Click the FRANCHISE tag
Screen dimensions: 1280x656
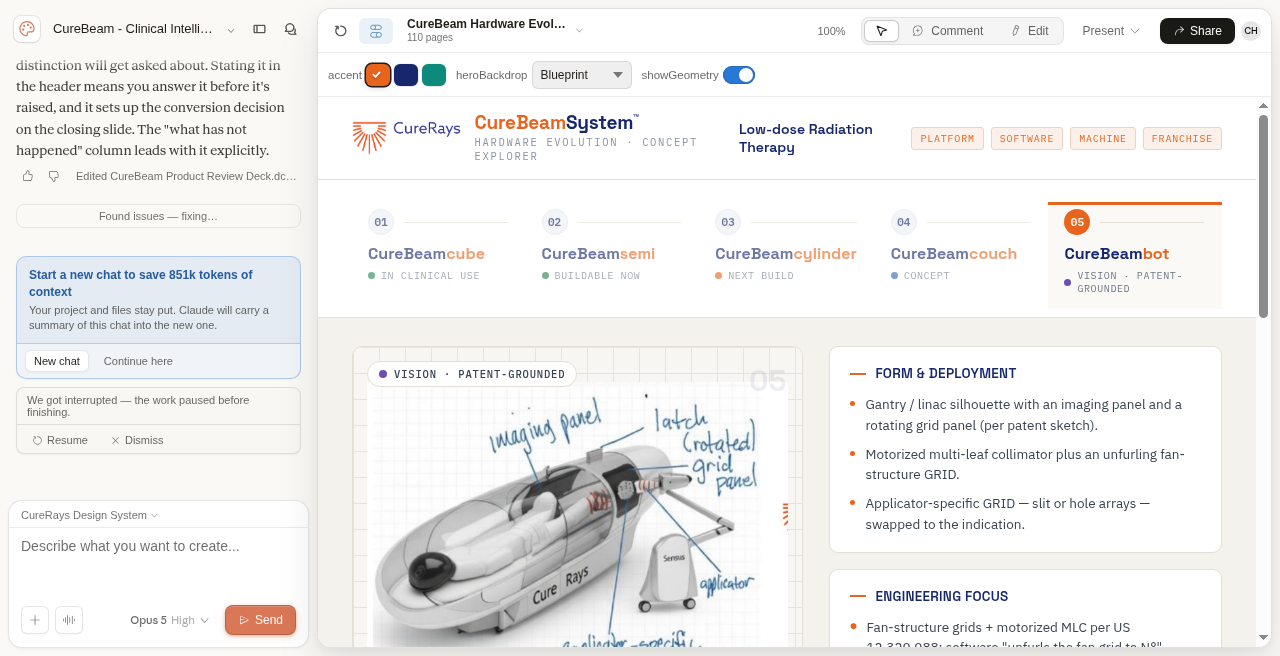1182,139
